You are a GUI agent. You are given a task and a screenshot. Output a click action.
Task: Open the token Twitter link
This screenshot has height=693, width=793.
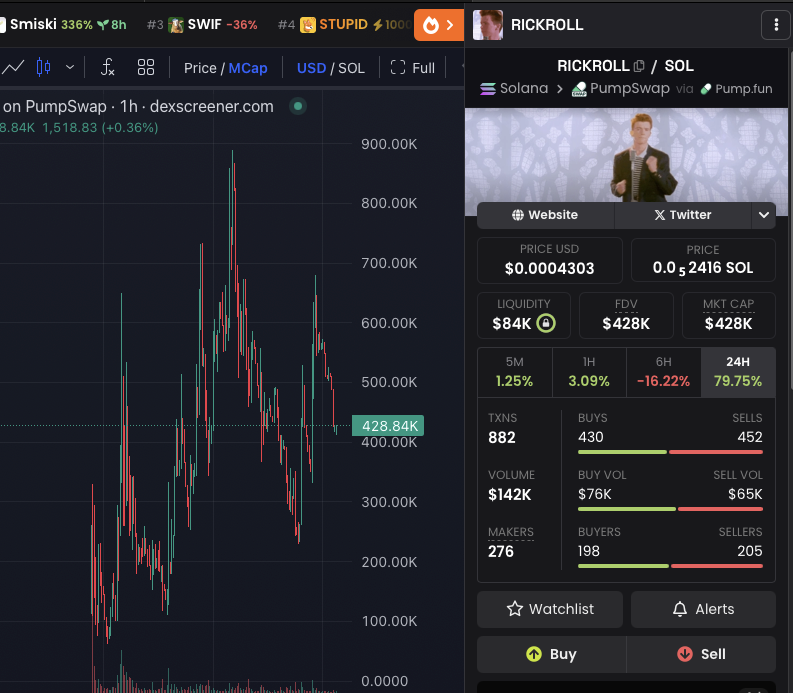pos(683,215)
